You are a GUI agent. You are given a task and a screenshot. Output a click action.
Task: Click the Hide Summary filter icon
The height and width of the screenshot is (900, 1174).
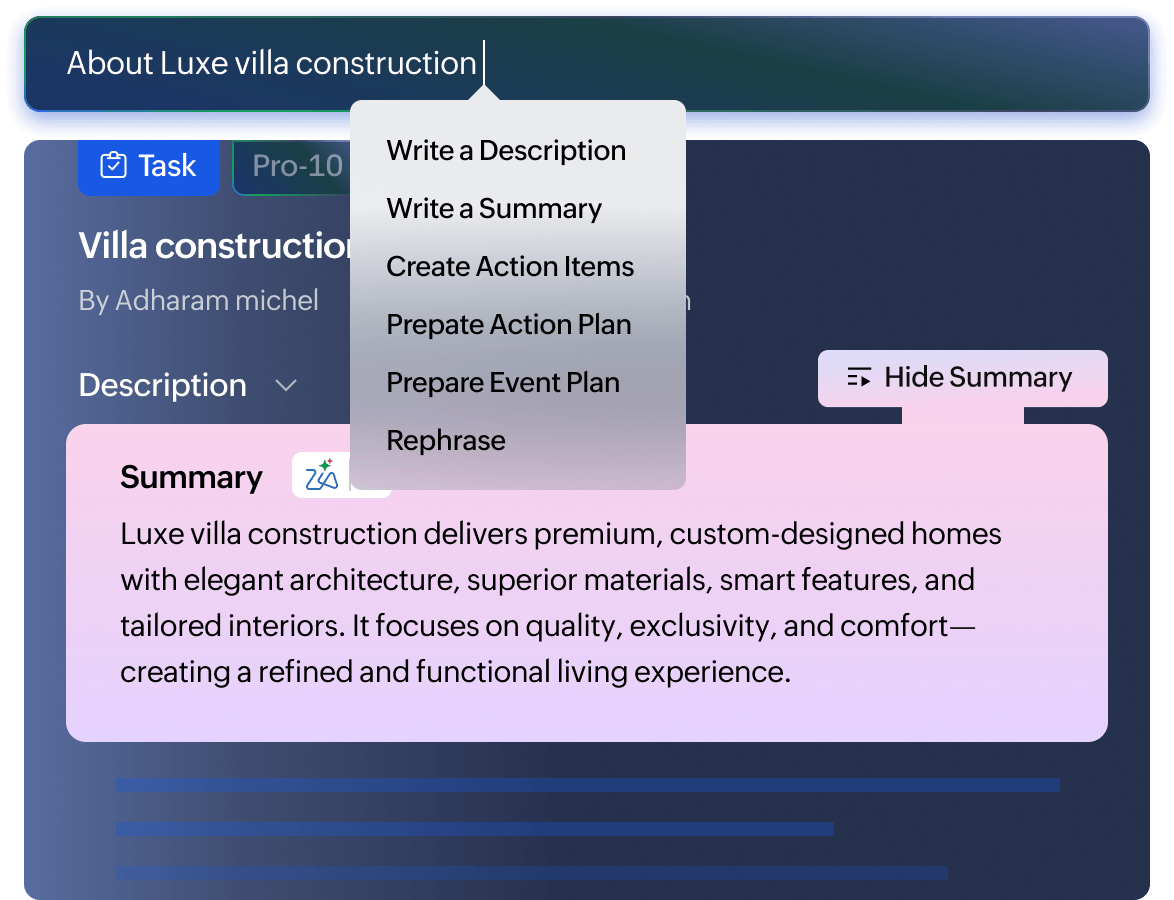858,377
